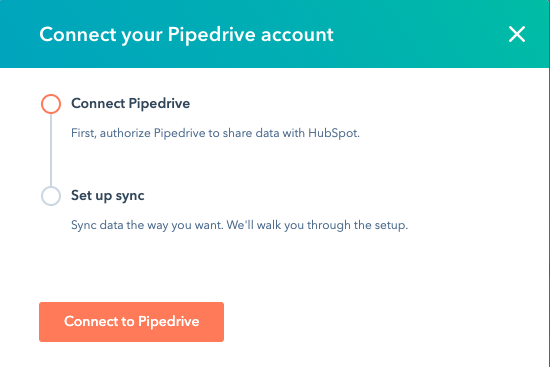Click the dialog title Connect your Pipedrive account
Image resolution: width=550 pixels, height=367 pixels.
(186, 35)
